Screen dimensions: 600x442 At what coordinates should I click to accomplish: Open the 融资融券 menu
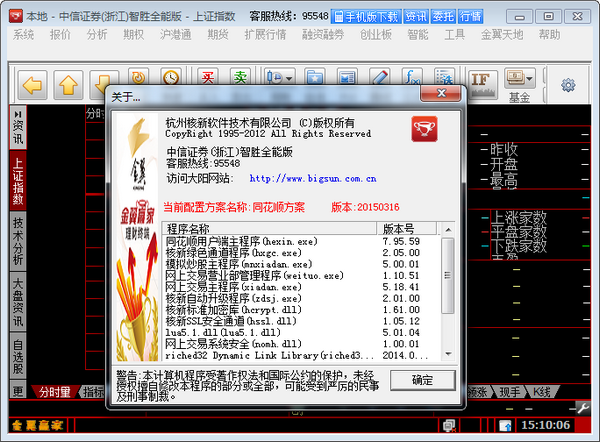[323, 35]
